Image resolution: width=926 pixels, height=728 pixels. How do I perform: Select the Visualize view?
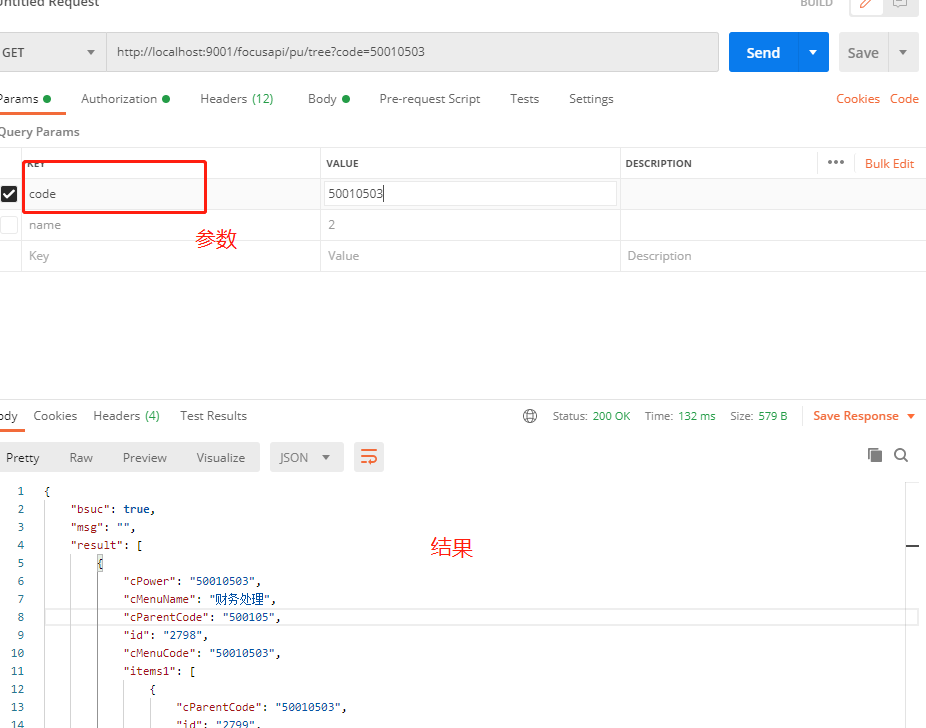[220, 458]
